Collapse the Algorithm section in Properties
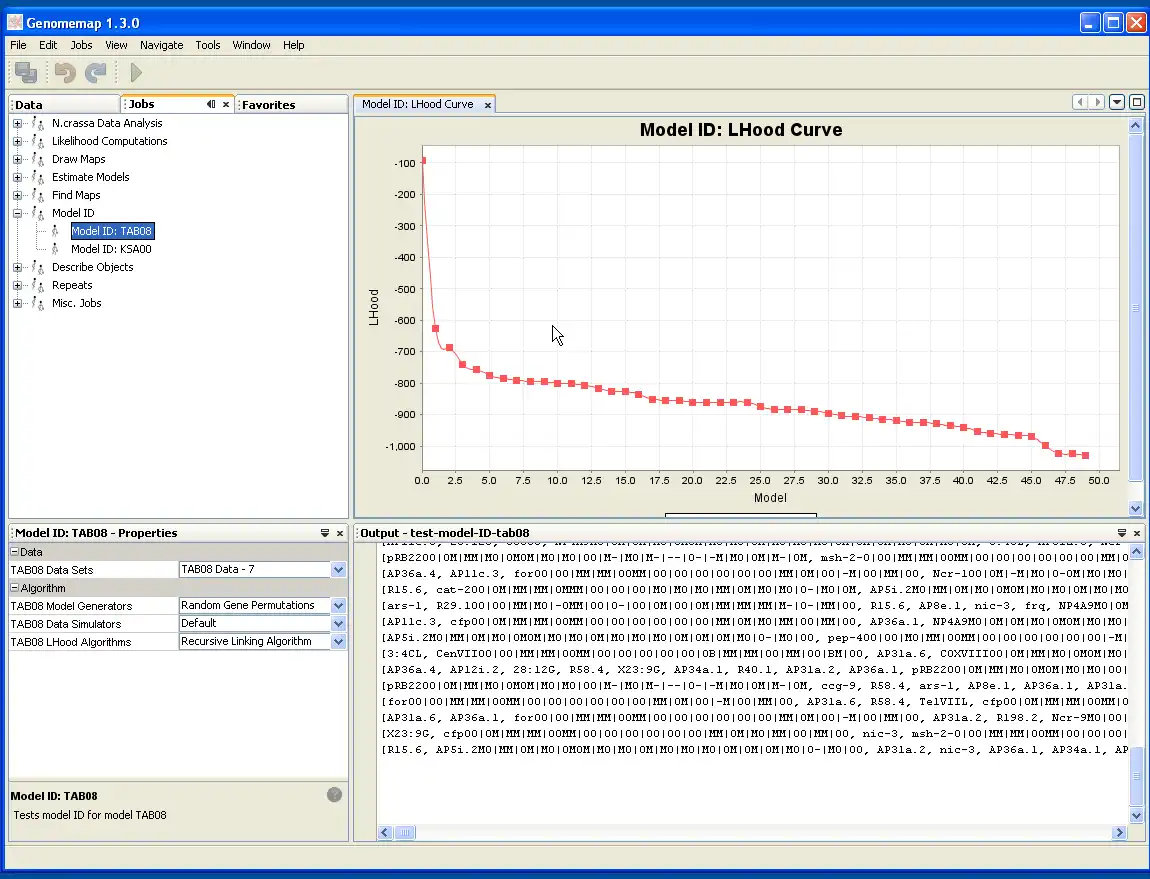Viewport: 1150px width, 879px height. pyautogui.click(x=15, y=588)
